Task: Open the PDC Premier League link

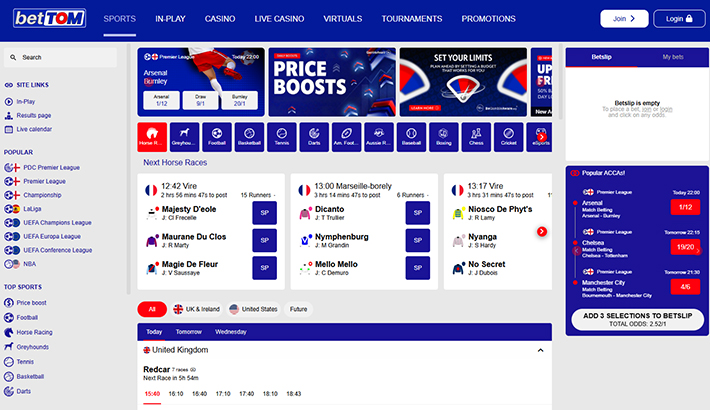Action: coord(51,168)
